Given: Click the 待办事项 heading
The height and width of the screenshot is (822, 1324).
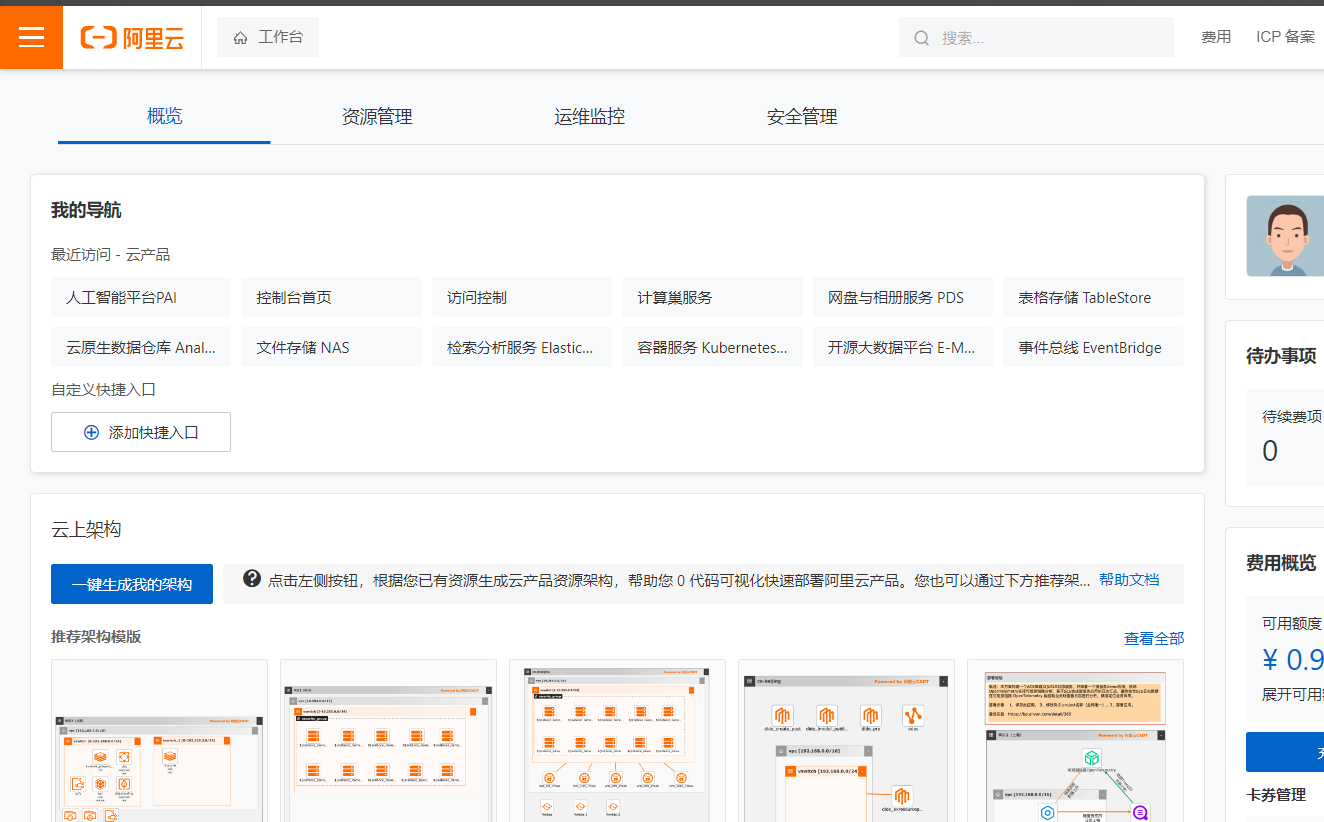Looking at the screenshot, I should coord(1281,356).
